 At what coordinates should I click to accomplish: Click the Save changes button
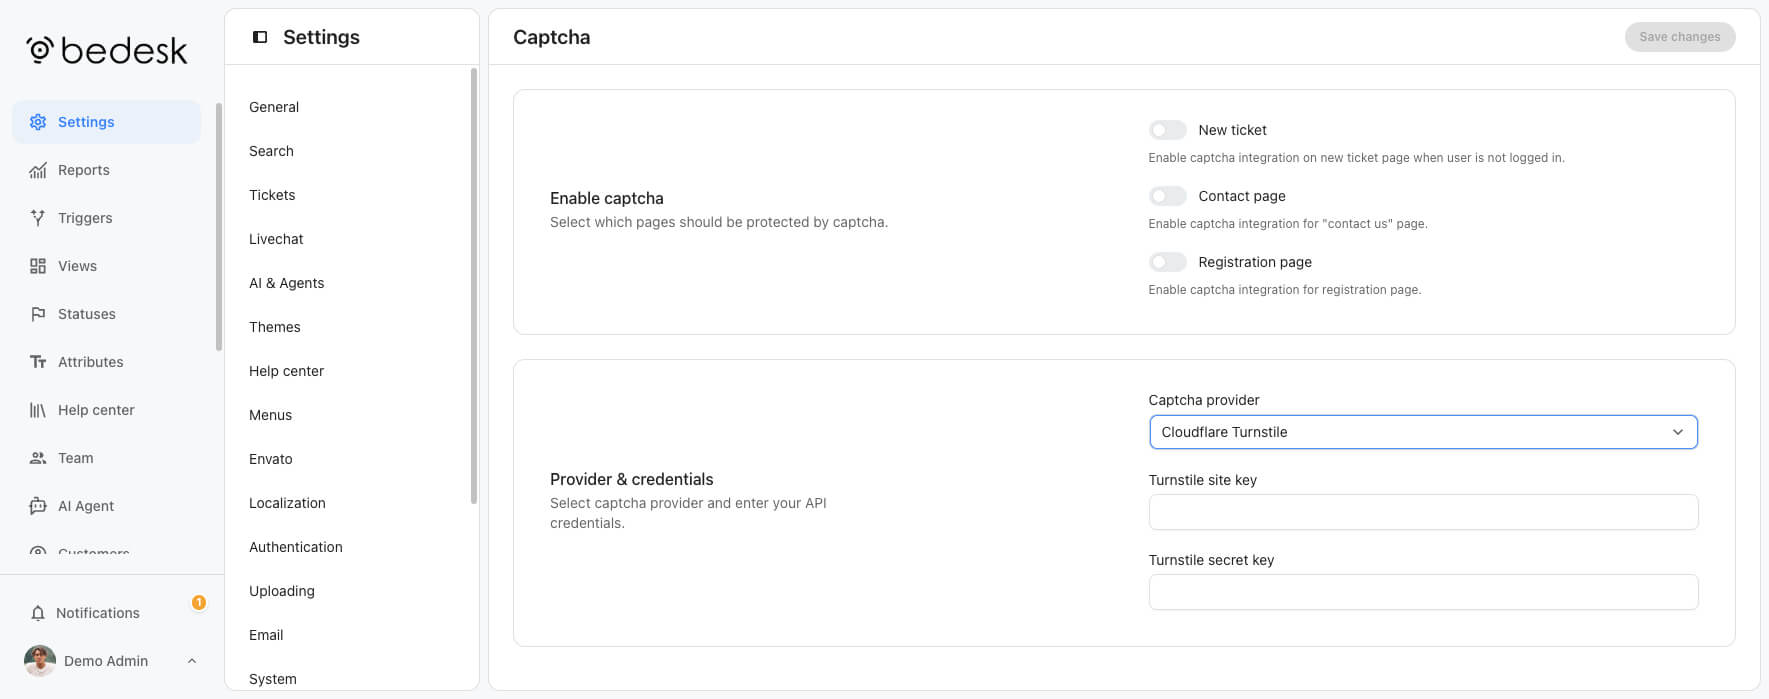[x=1680, y=37]
